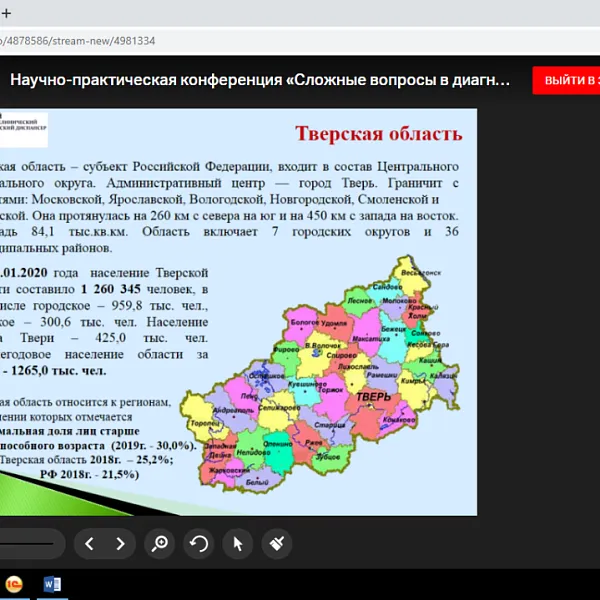Click the slide title 'Тверская область'

coord(379,134)
